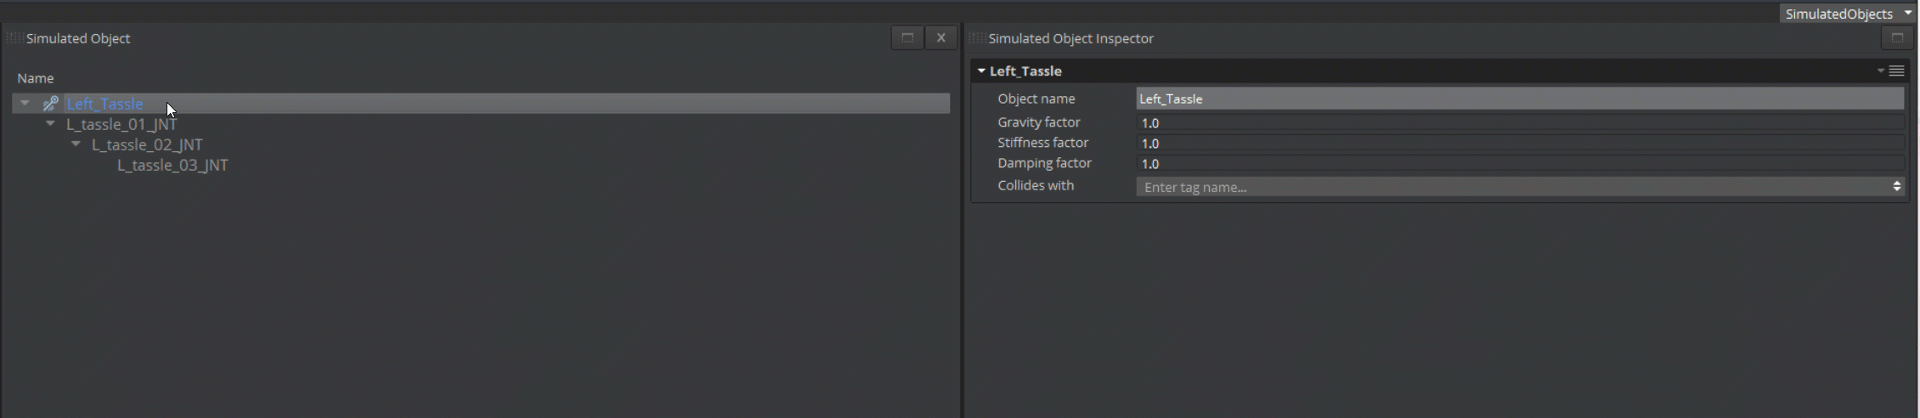1920x418 pixels.
Task: Collapse the L_tassle_01_JNT tree node
Action: (x=50, y=124)
